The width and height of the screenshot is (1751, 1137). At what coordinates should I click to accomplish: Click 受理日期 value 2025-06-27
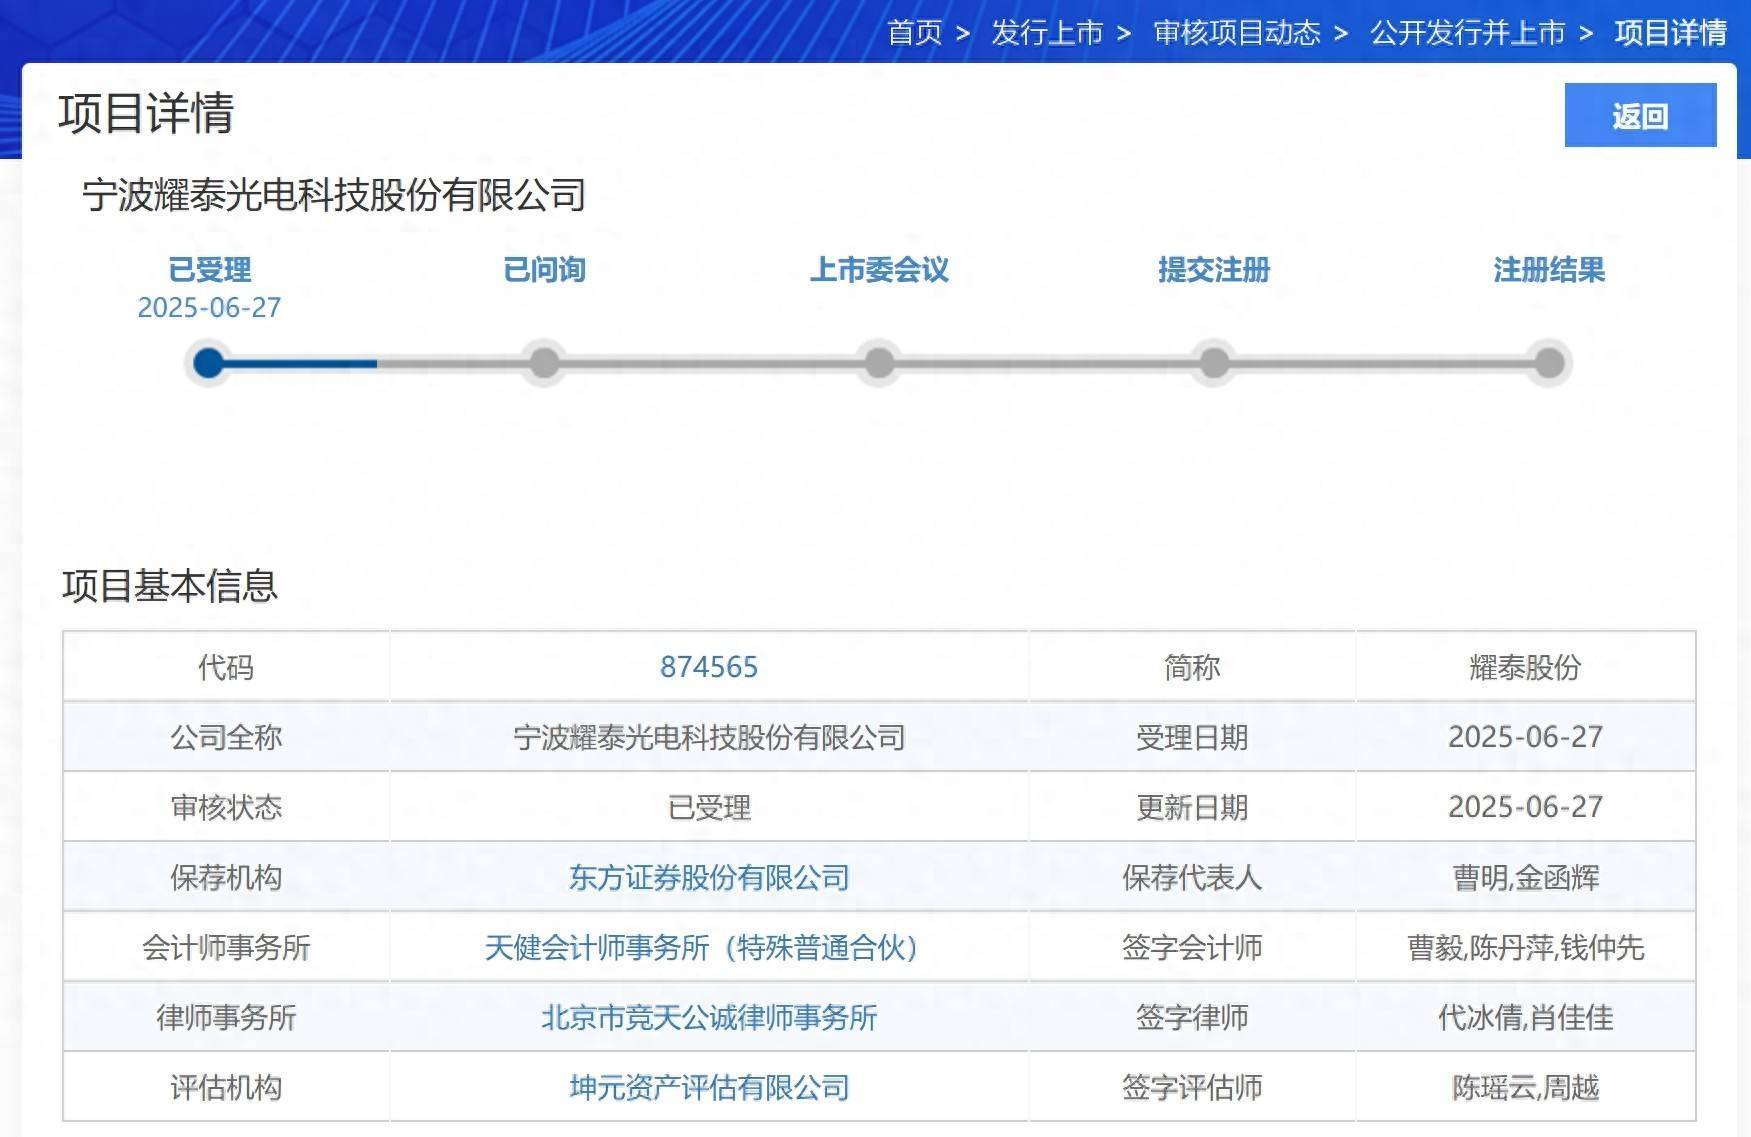point(1525,737)
